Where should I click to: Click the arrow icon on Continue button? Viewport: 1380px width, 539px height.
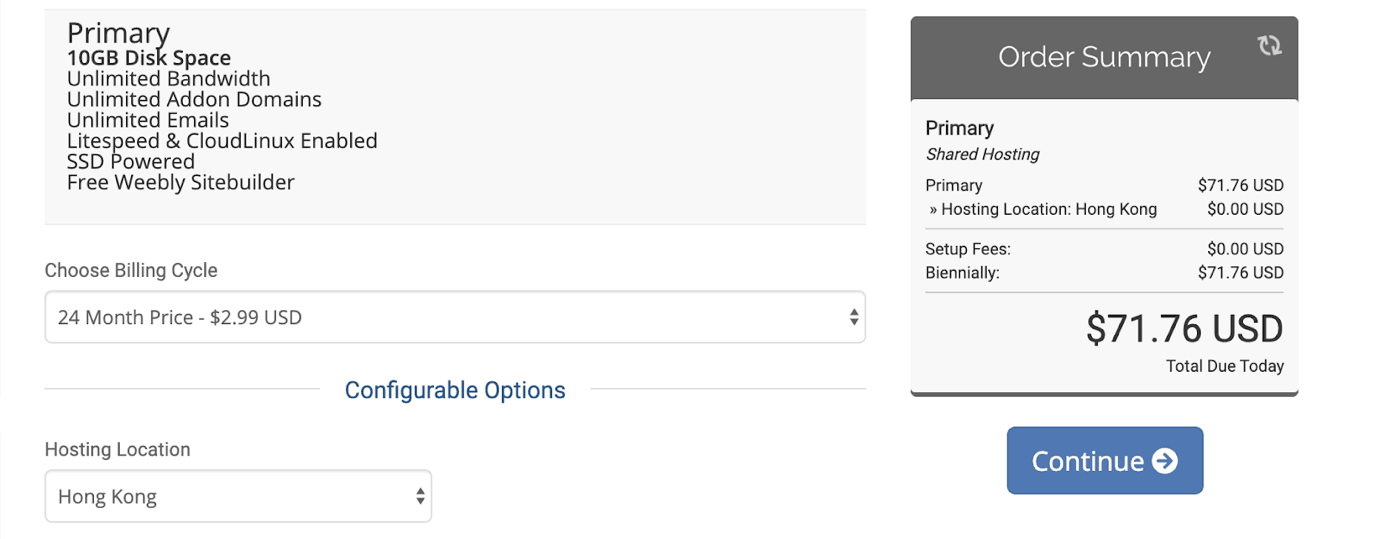click(x=1164, y=461)
